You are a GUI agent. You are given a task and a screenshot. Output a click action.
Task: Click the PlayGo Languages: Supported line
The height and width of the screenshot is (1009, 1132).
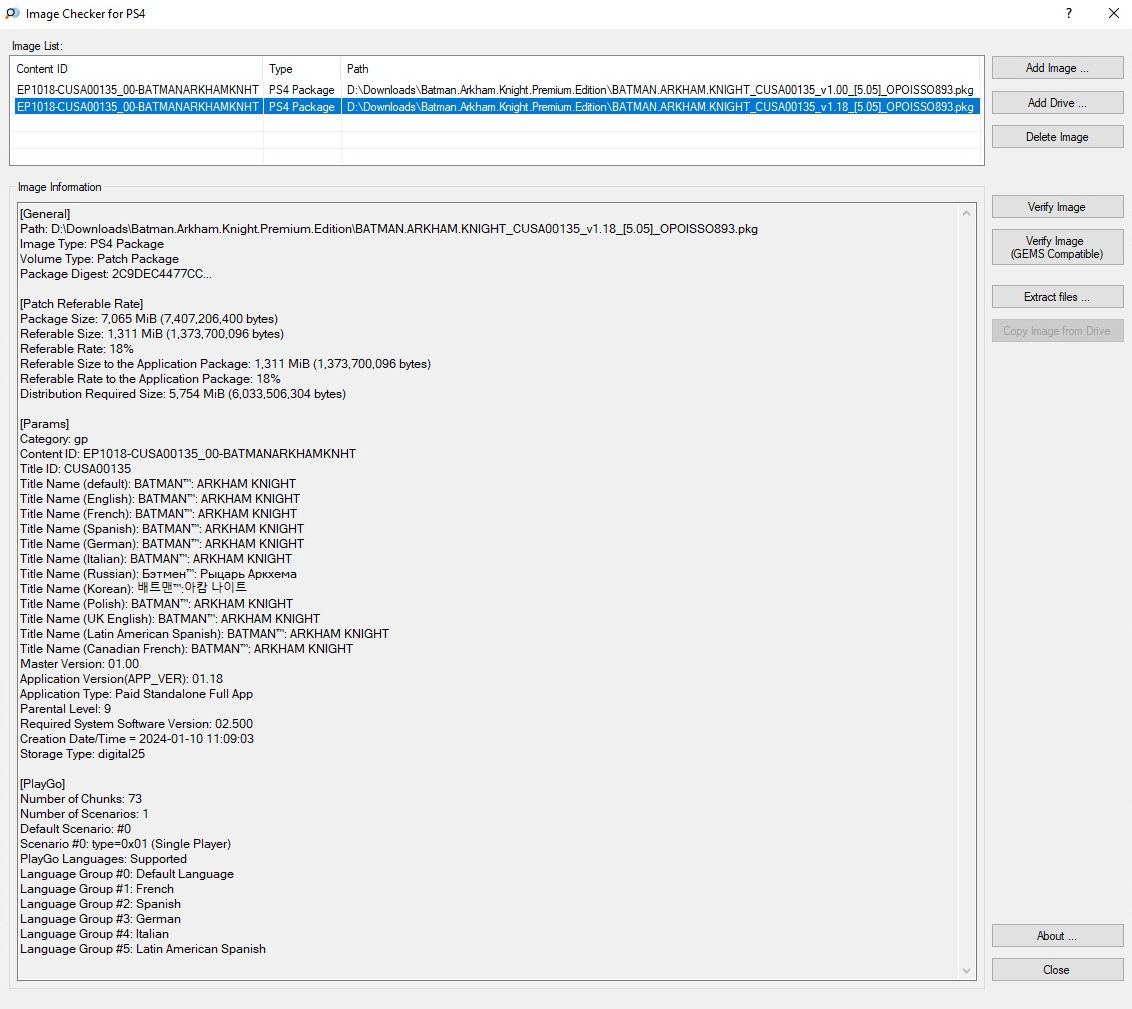pos(103,860)
